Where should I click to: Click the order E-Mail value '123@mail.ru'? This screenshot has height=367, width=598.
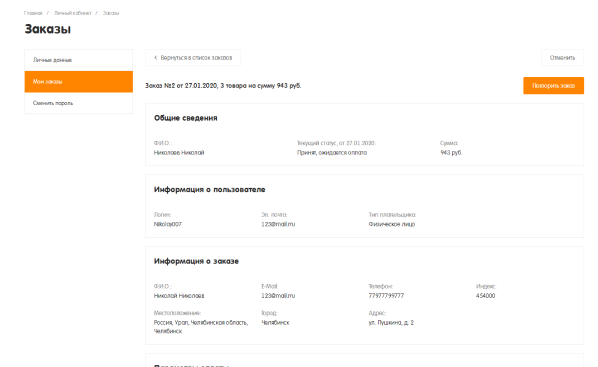click(278, 296)
